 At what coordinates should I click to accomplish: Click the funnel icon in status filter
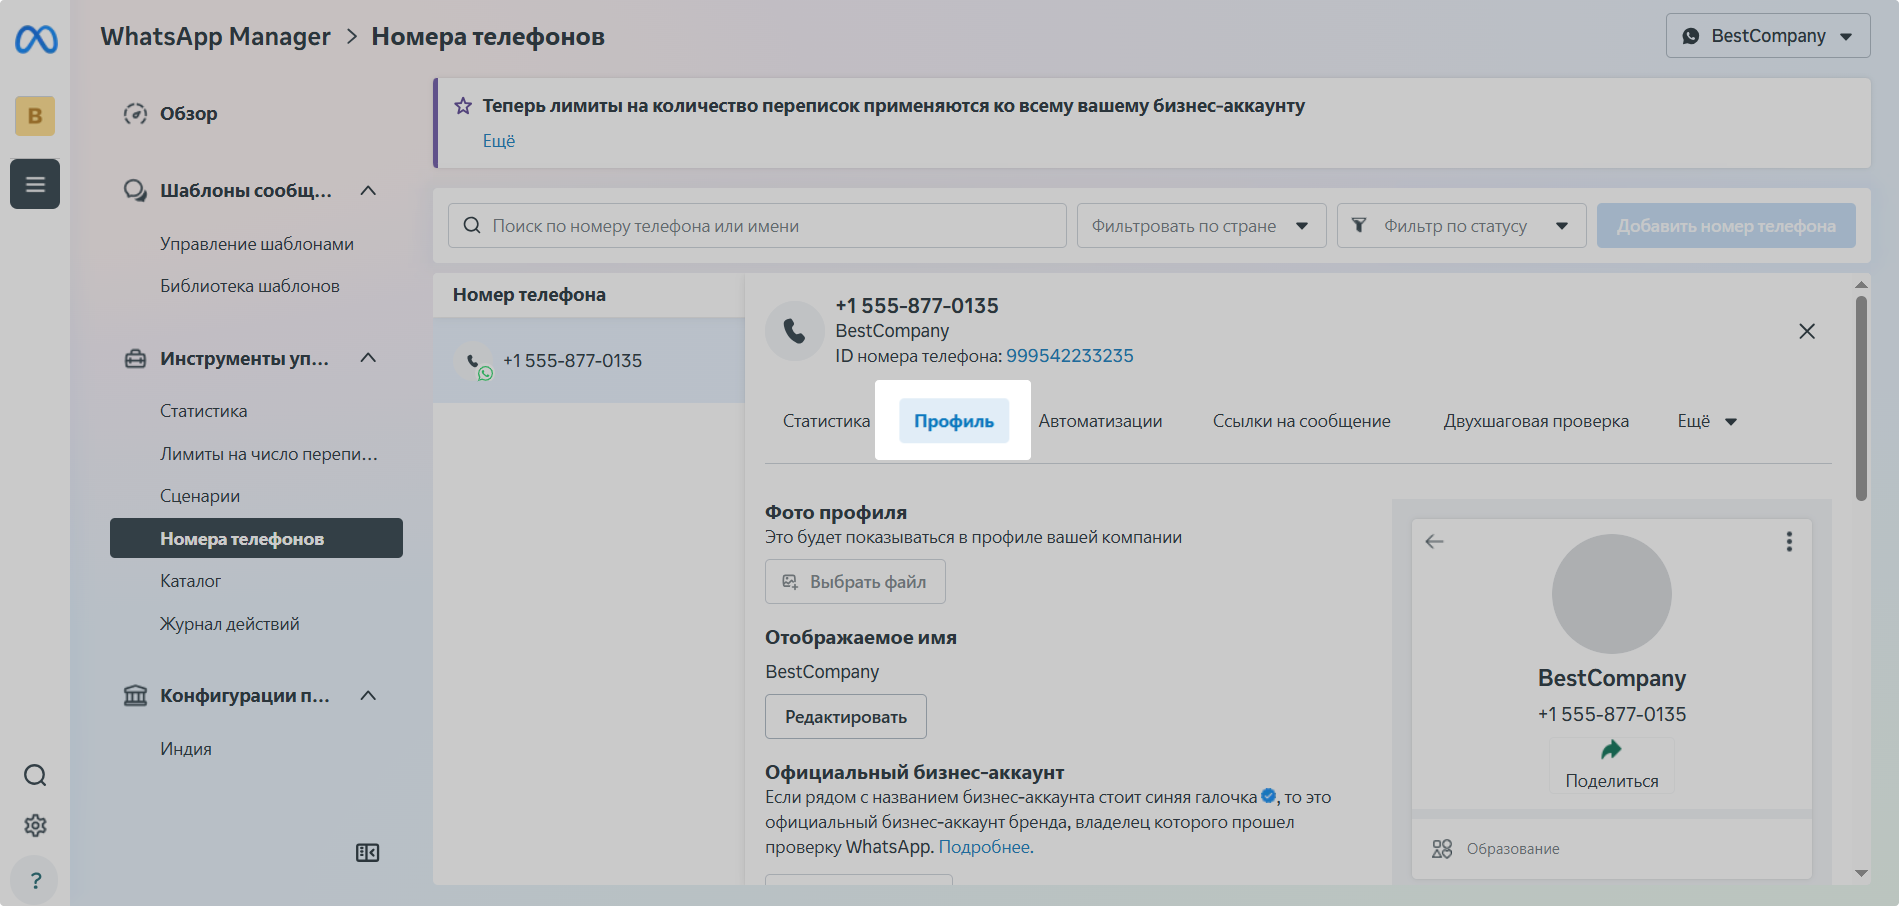(x=1359, y=225)
